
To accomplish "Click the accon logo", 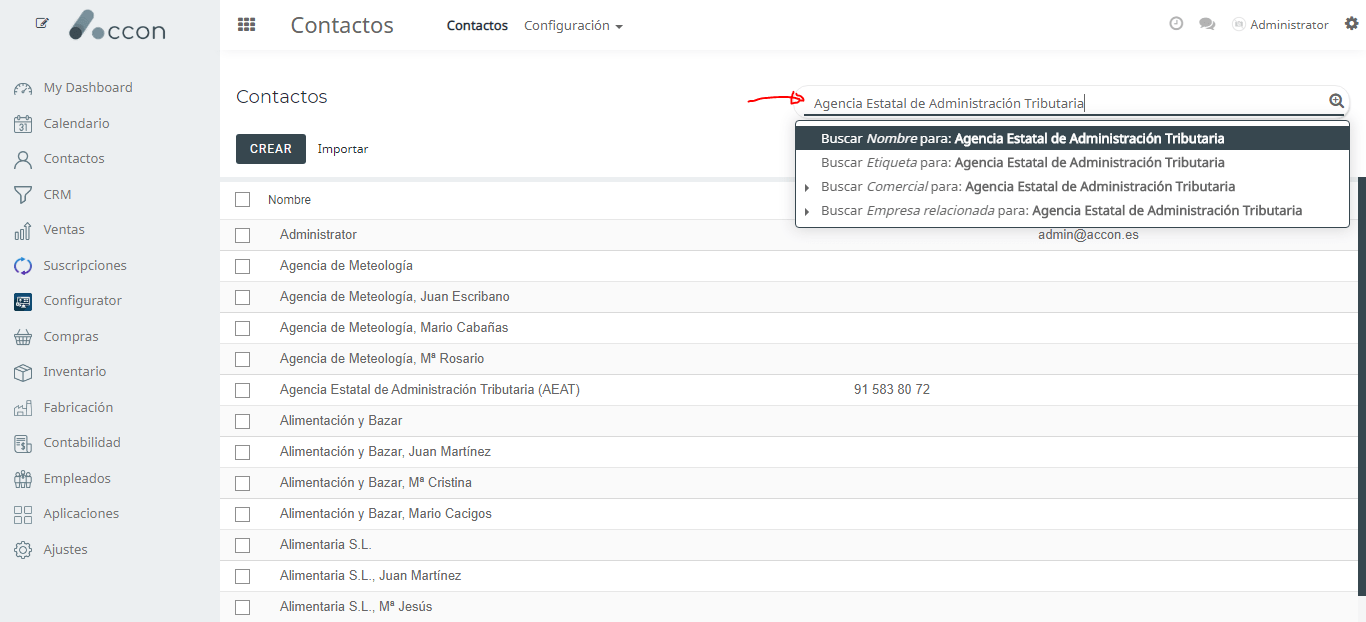I will [117, 26].
